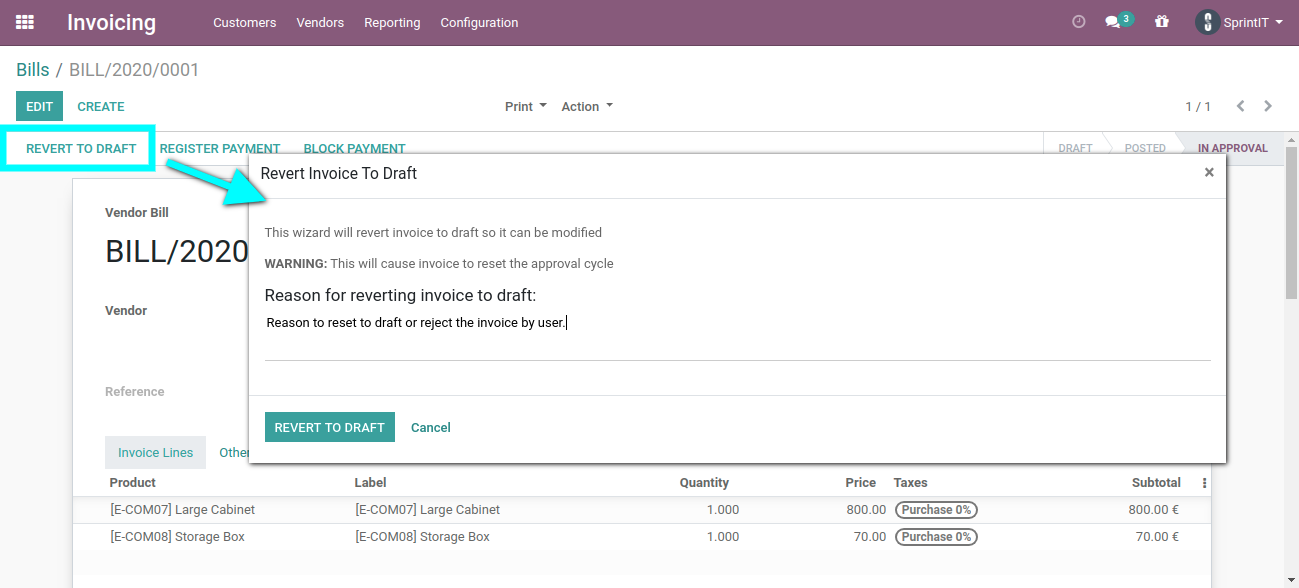Open the Customers menu
Image resolution: width=1299 pixels, height=588 pixels.
pyautogui.click(x=244, y=22)
